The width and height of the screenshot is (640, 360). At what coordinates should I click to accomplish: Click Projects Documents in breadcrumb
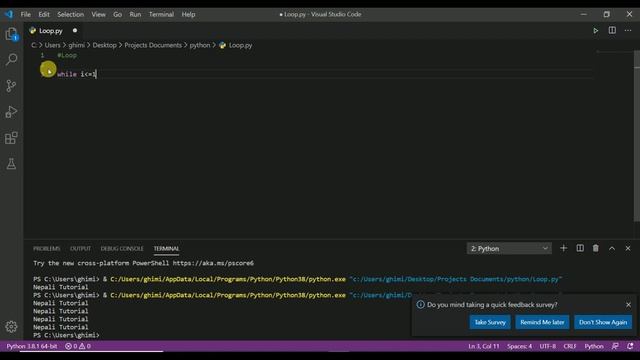point(153,45)
